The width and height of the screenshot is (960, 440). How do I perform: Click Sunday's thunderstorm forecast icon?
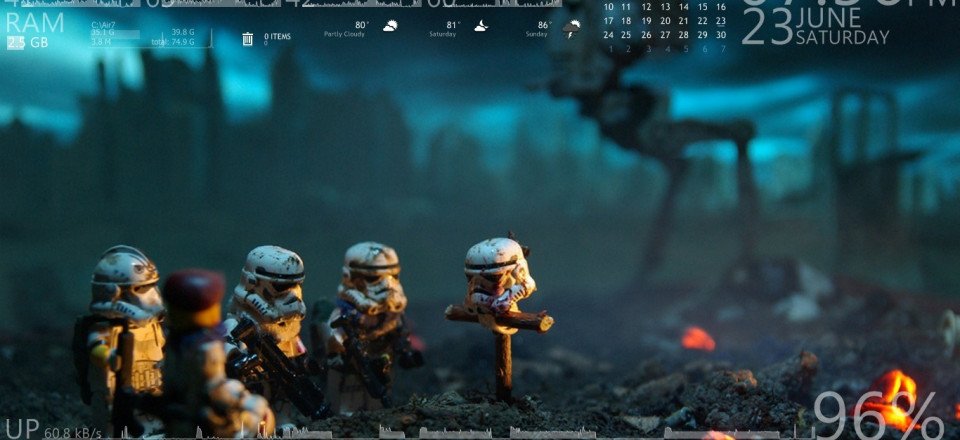(x=572, y=28)
